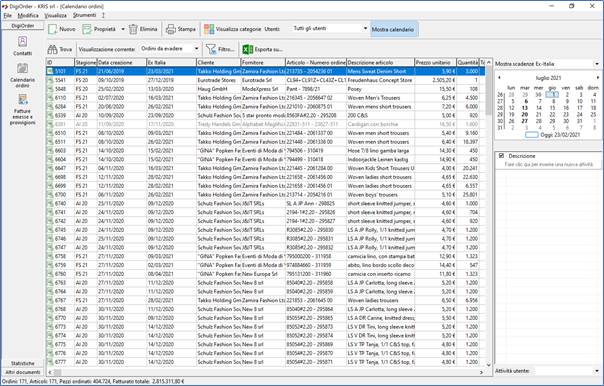Click horizontal scrollbar right arrow
The width and height of the screenshot is (604, 386).
pos(481,372)
